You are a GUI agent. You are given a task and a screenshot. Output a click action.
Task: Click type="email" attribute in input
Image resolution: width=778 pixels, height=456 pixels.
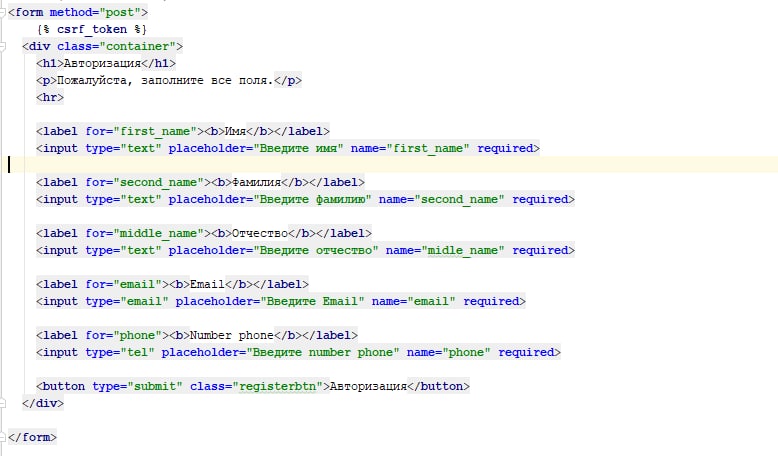(127, 301)
